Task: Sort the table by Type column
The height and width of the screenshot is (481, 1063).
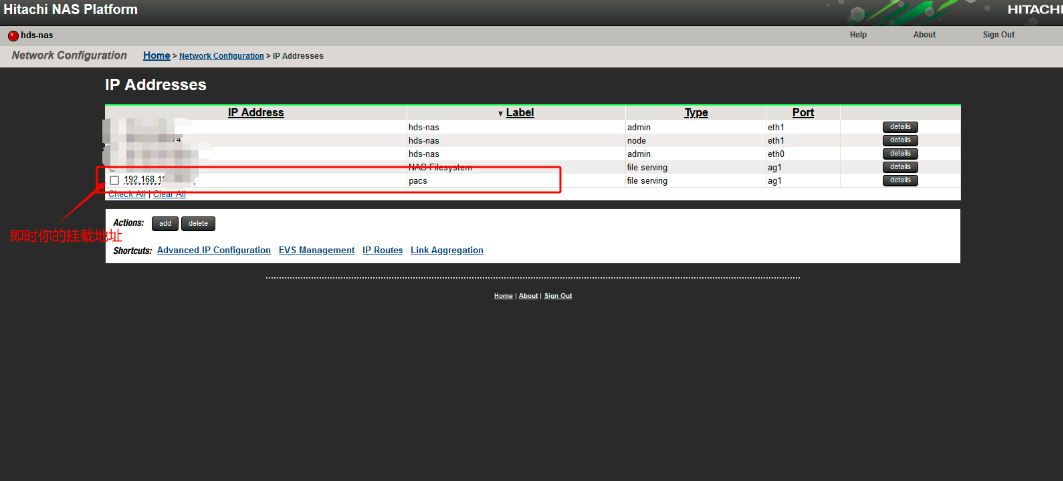Action: pyautogui.click(x=696, y=112)
